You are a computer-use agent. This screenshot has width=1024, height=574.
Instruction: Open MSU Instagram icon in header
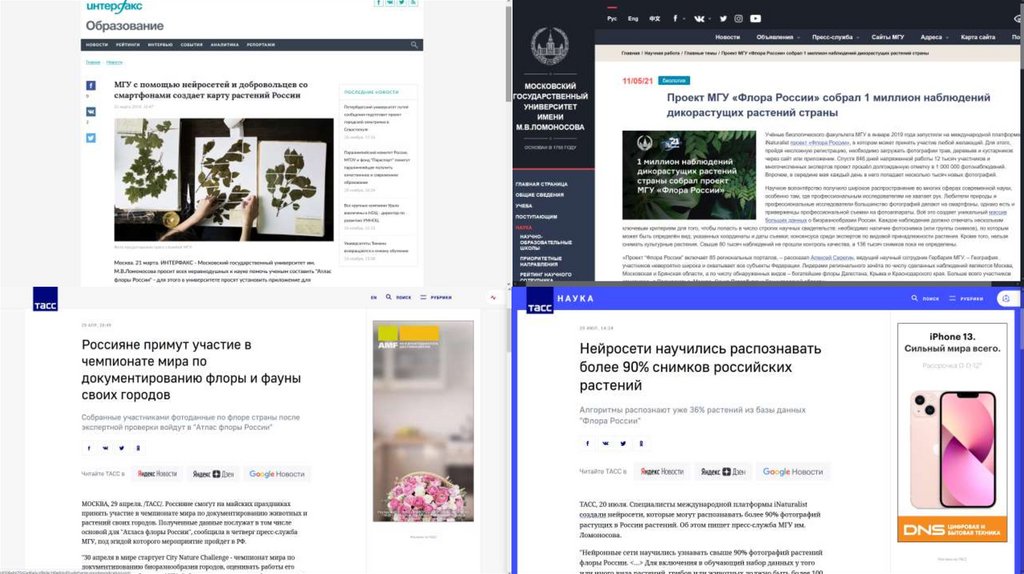[x=739, y=18]
